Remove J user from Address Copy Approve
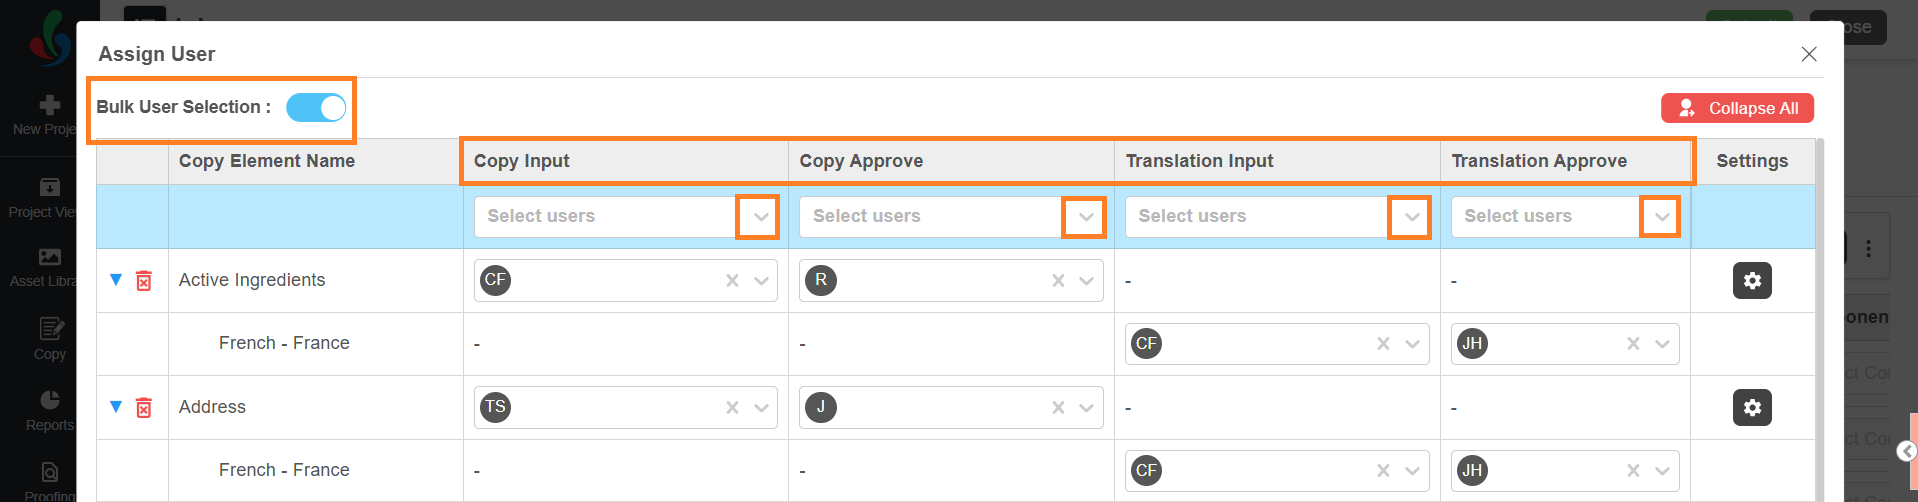Screen dimensions: 1918x502 [1058, 408]
